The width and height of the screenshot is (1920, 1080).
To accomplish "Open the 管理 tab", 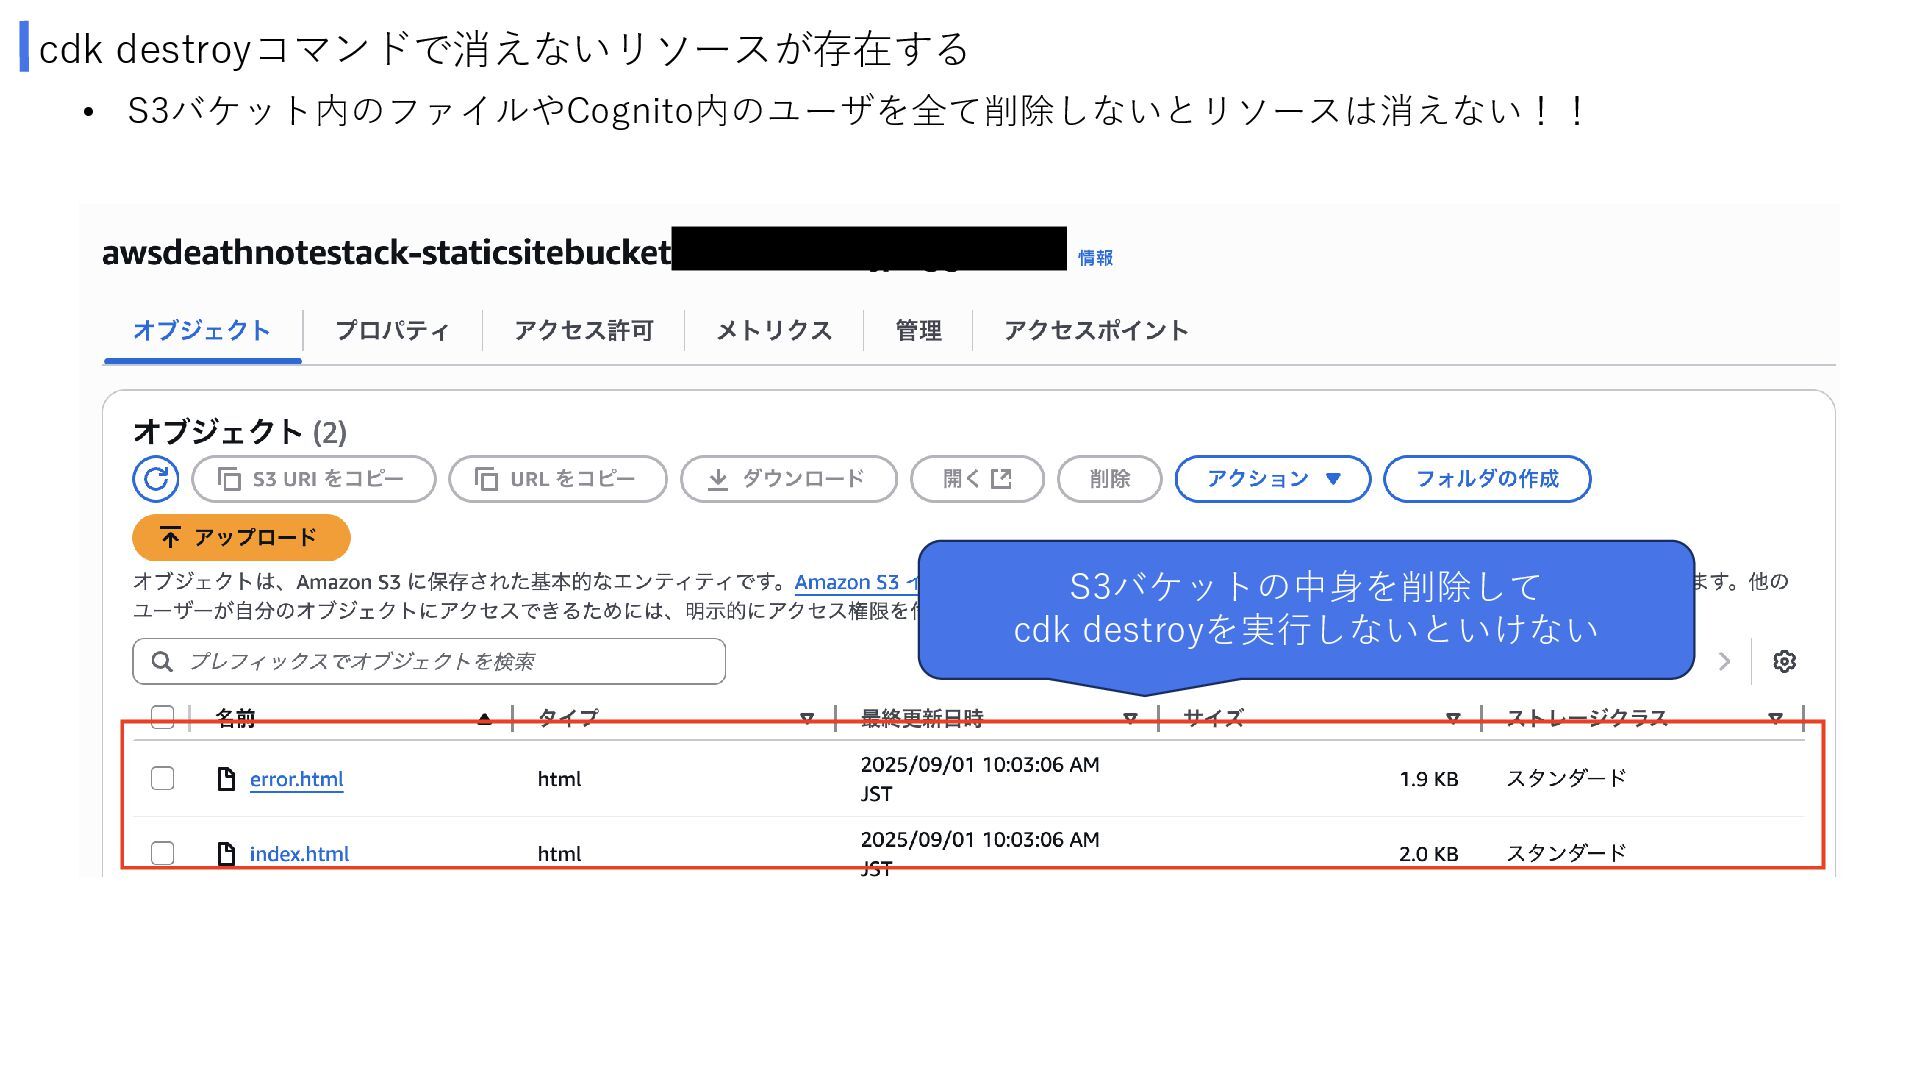I will [918, 331].
